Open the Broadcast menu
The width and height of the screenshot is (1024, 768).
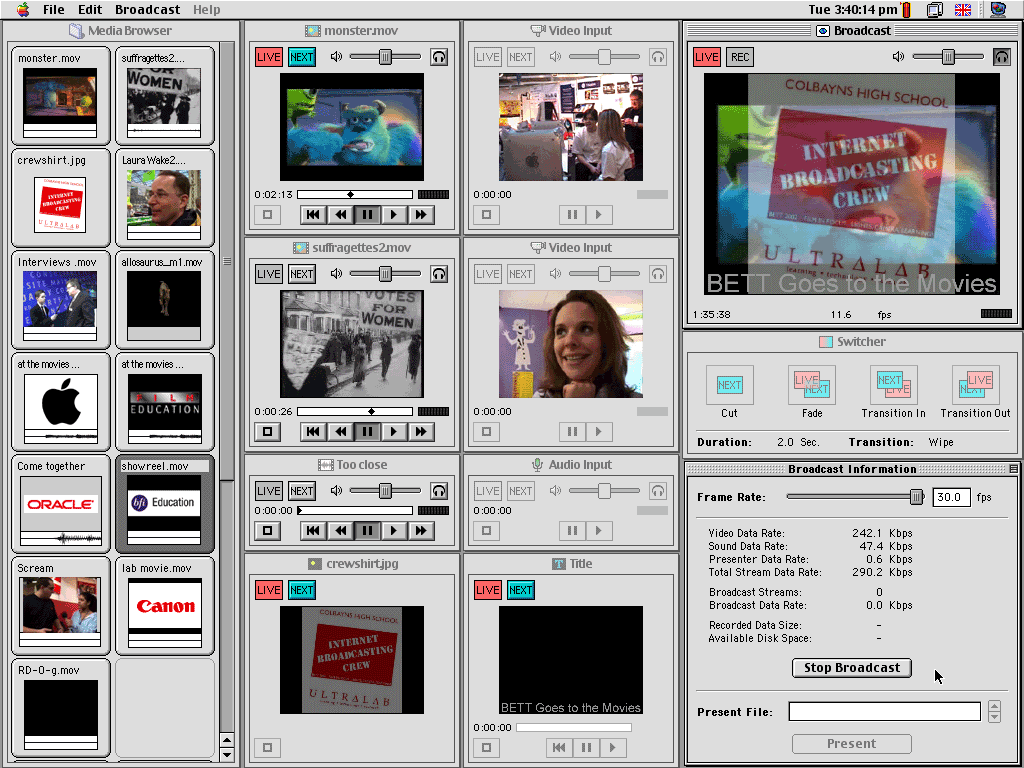coord(148,9)
